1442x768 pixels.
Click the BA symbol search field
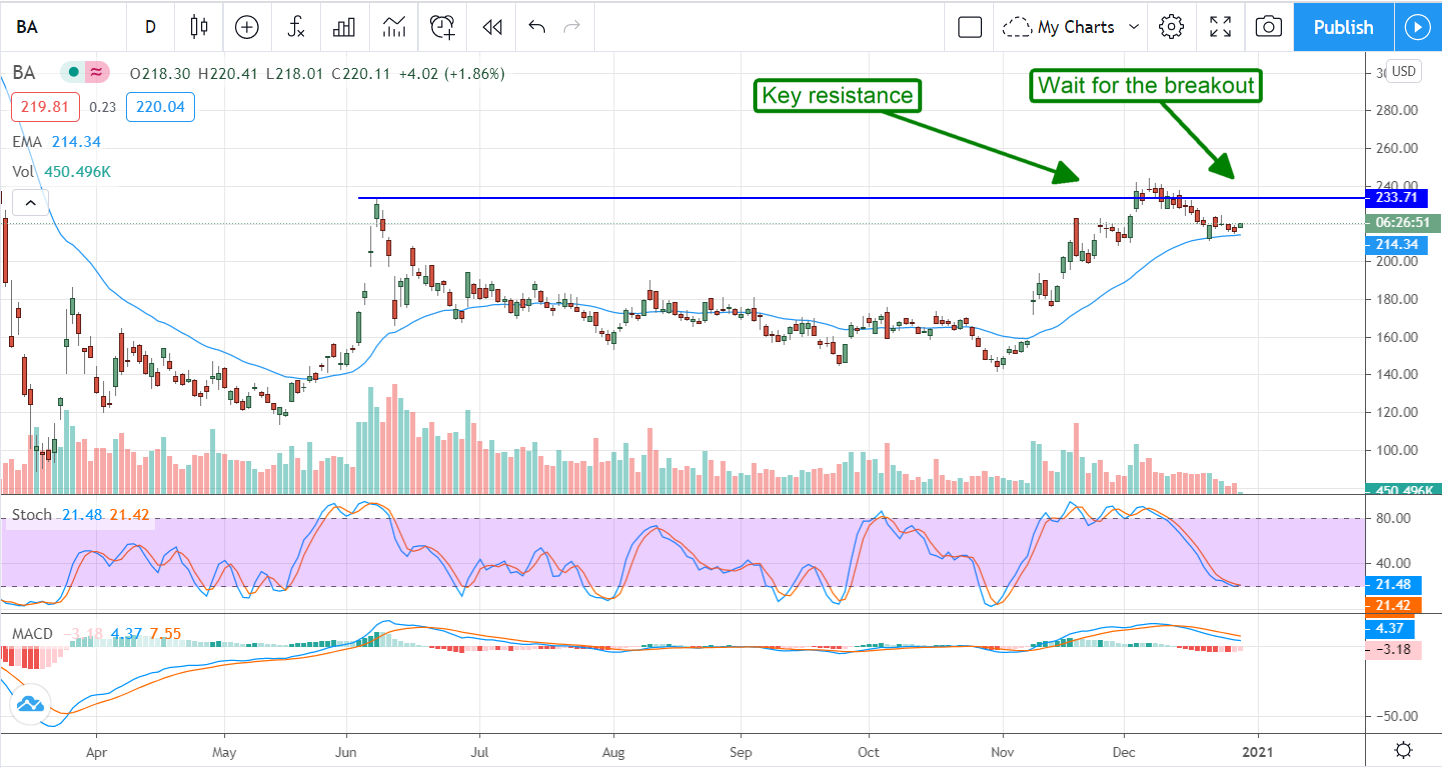pyautogui.click(x=60, y=27)
